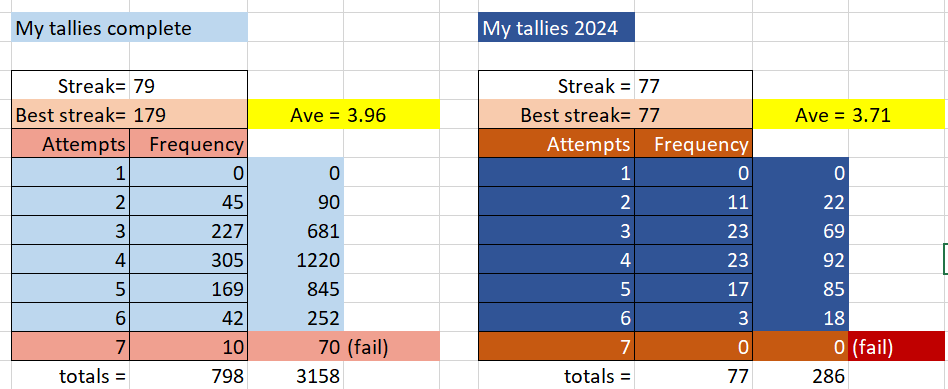Click the red '(fail)' cell in 2024 table
The width and height of the screenshot is (948, 389).
tap(897, 347)
